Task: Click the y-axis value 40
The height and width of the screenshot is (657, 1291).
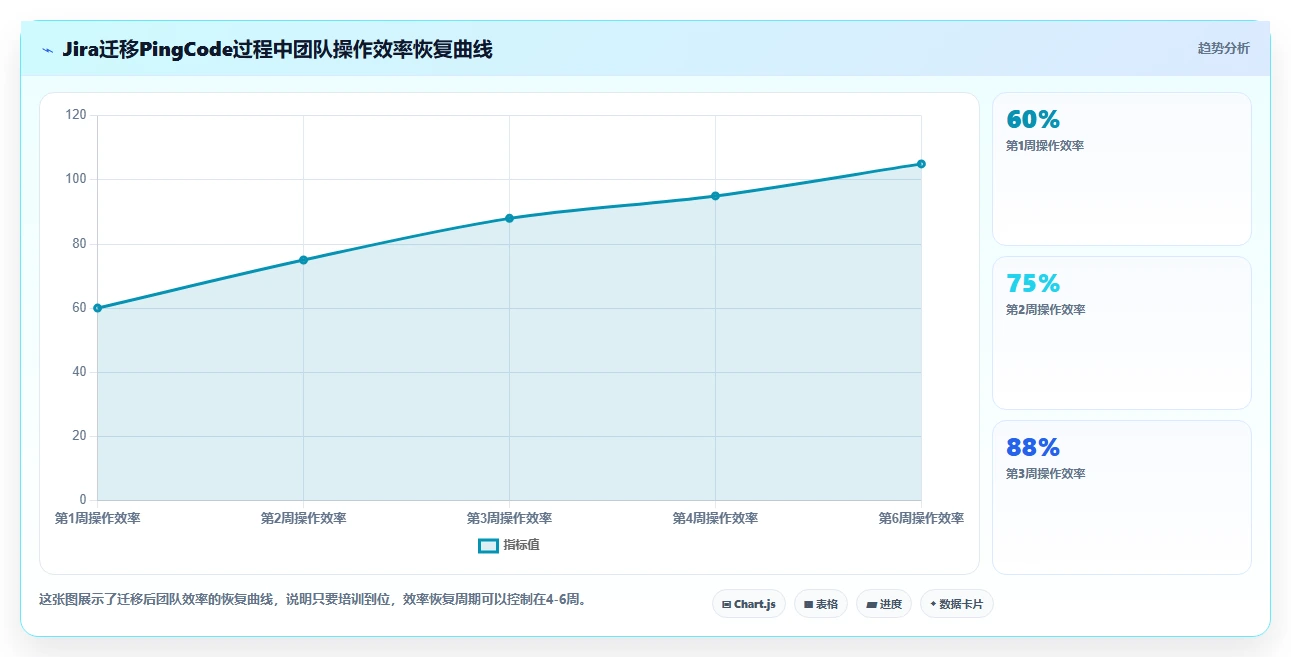Action: click(x=80, y=372)
